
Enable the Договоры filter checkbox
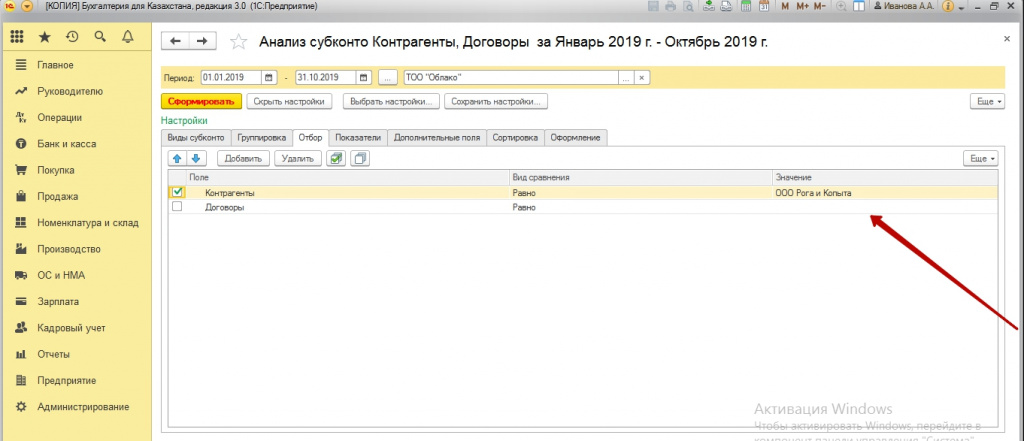(x=177, y=207)
